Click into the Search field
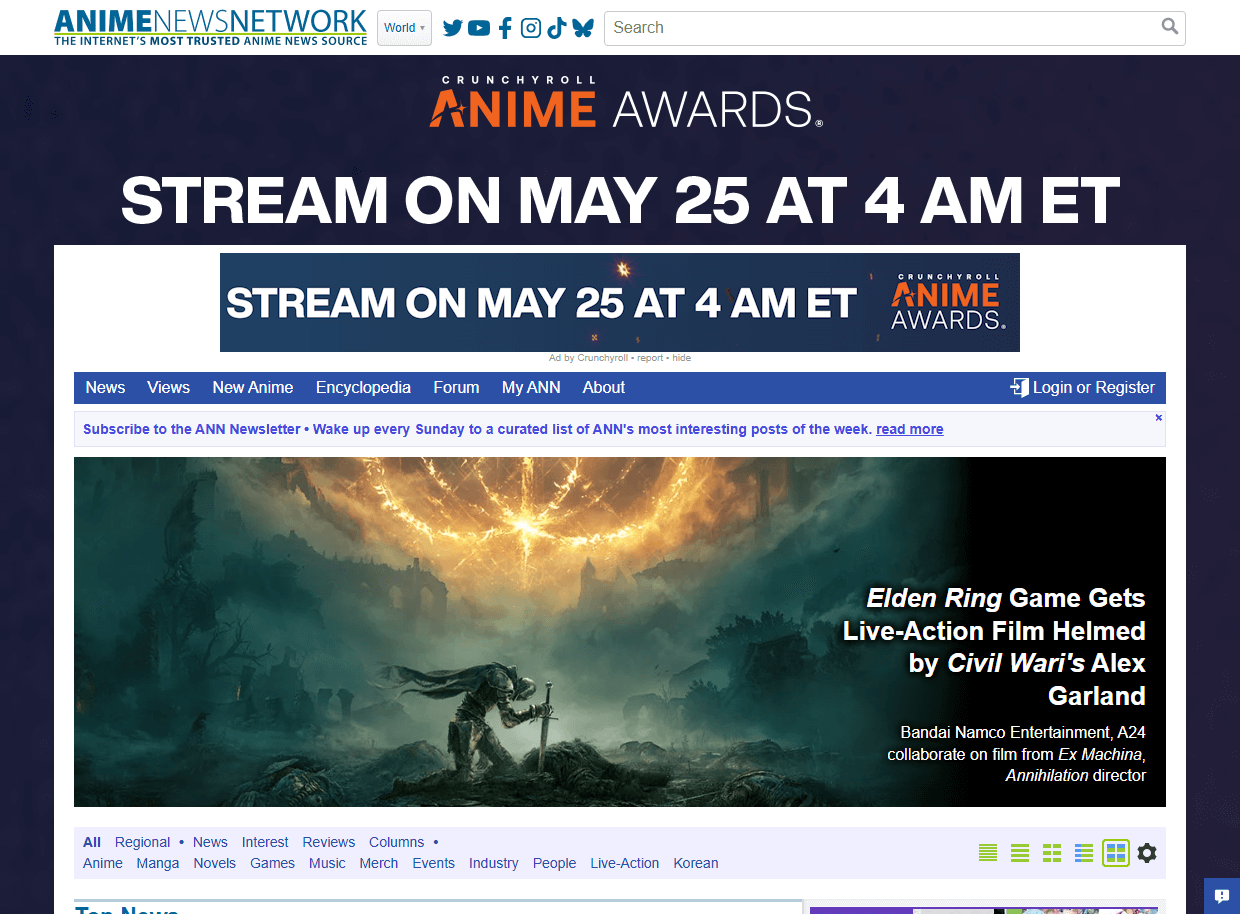The width and height of the screenshot is (1240, 914). 880,28
